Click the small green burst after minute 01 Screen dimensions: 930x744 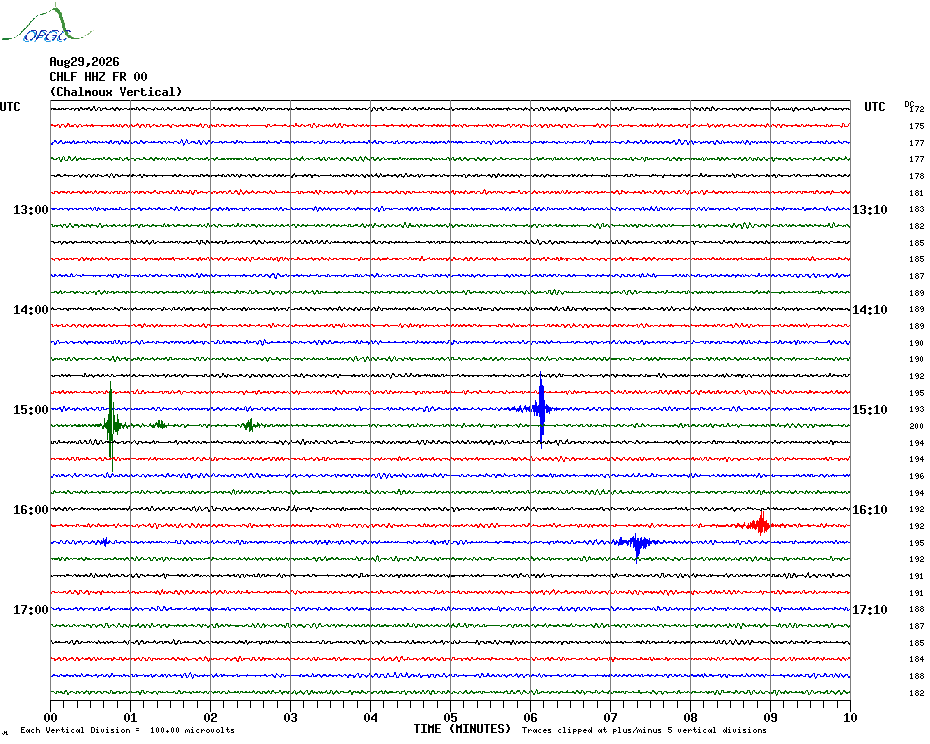click(x=159, y=424)
